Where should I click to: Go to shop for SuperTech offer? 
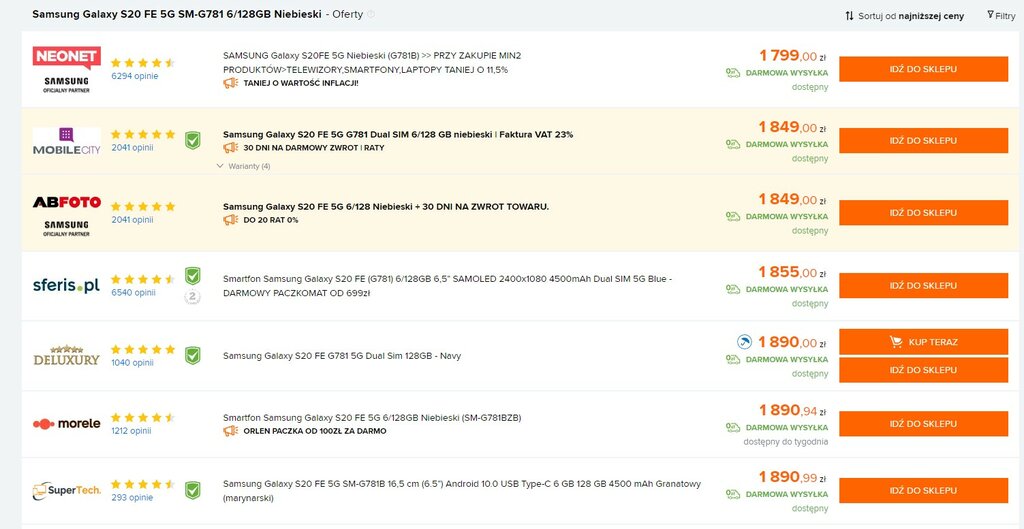coord(923,490)
